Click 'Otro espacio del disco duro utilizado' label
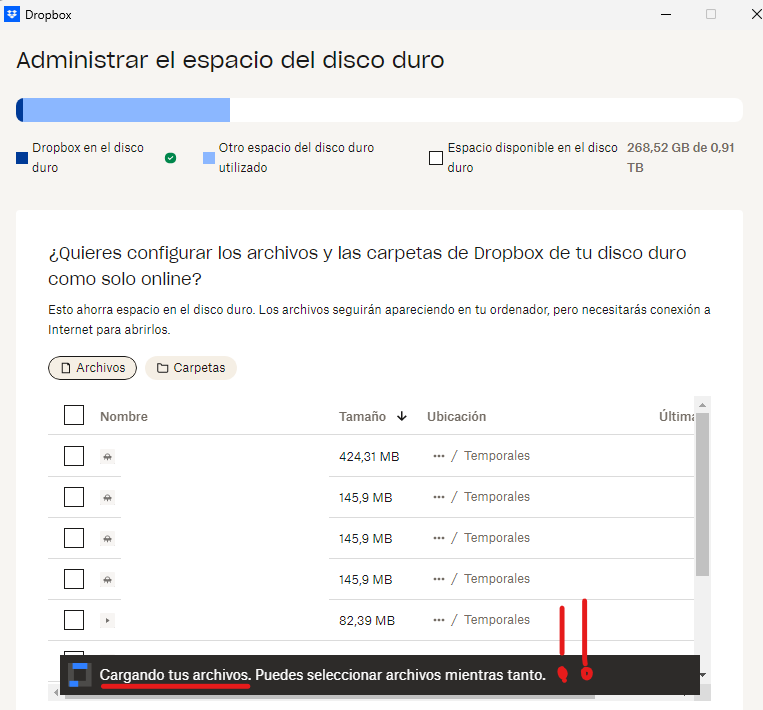The height and width of the screenshot is (710, 763). 296,158
